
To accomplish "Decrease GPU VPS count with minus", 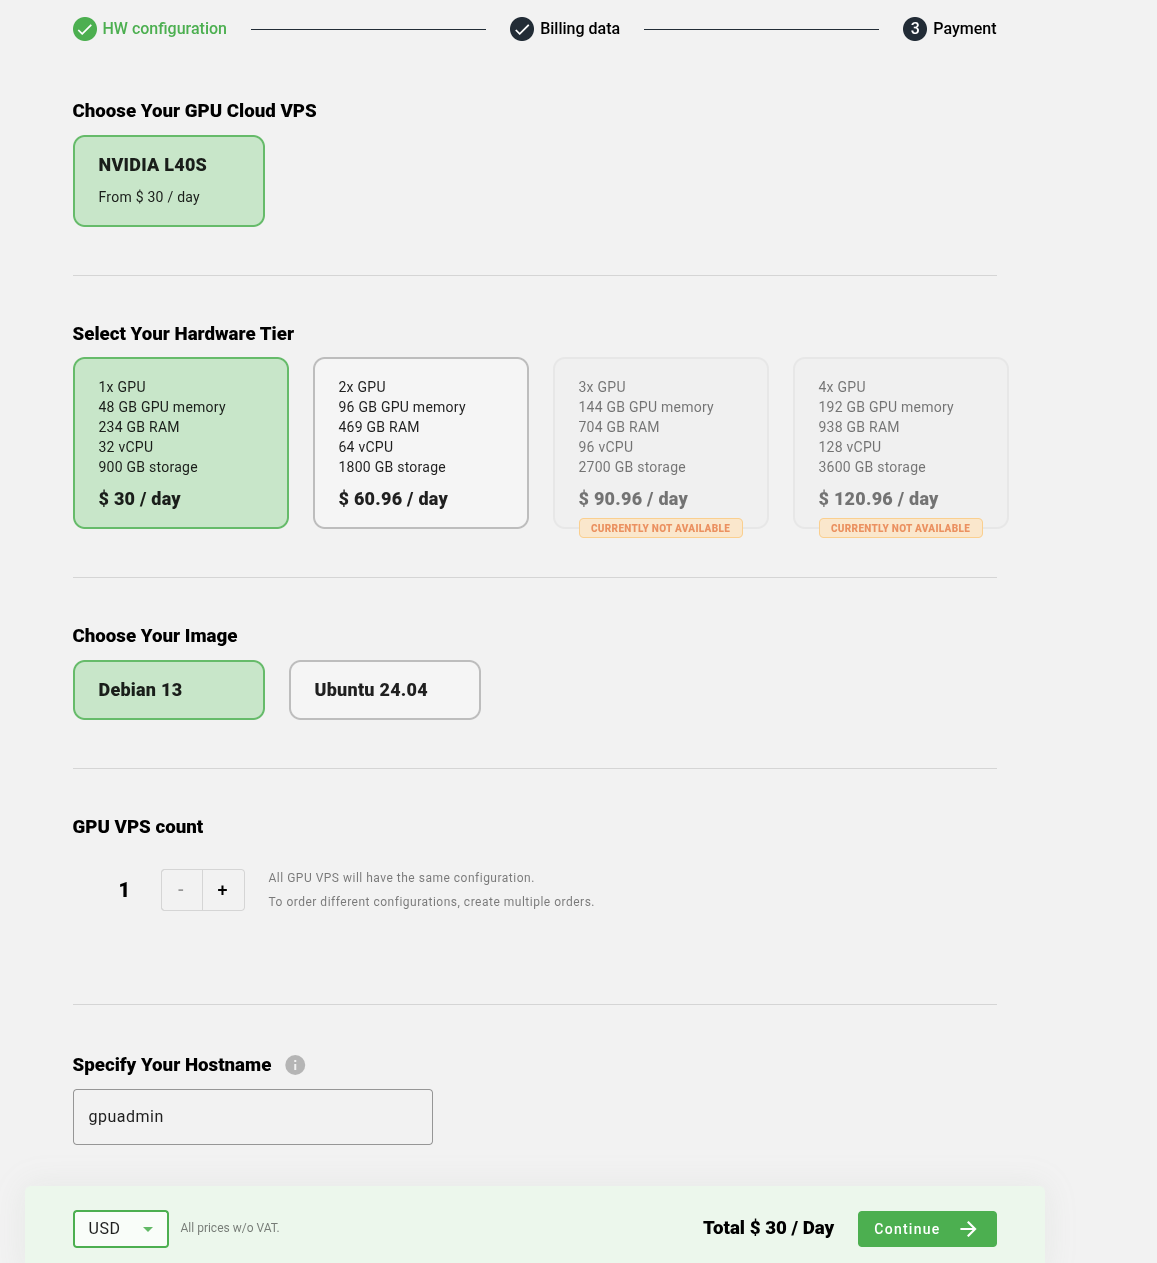I will (181, 890).
